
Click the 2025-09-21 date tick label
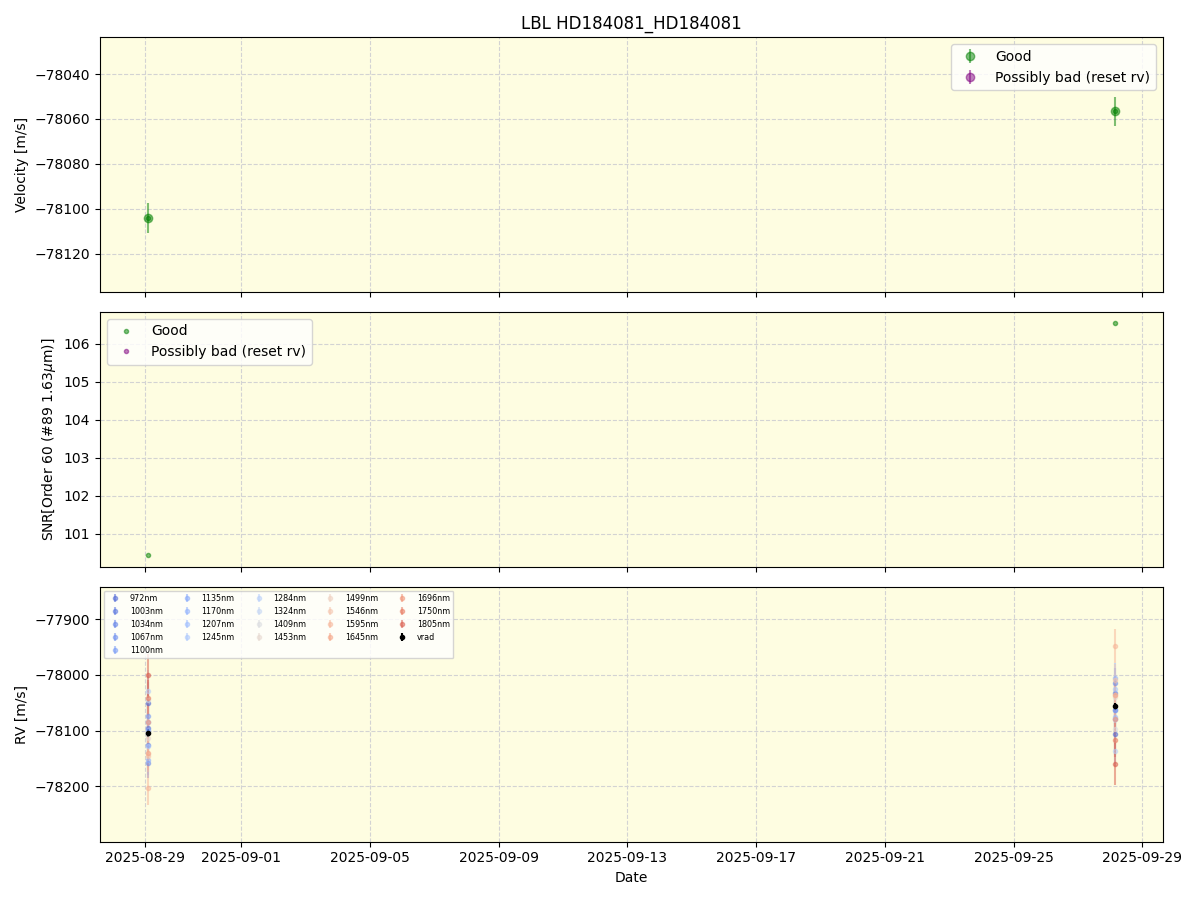(885, 857)
